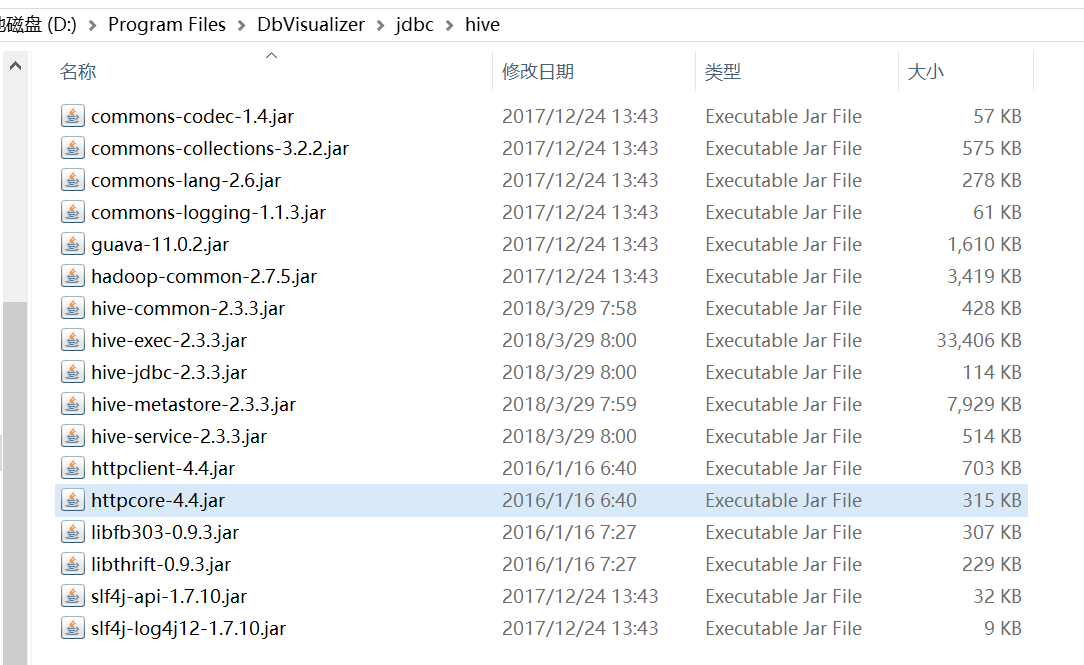1084x665 pixels.
Task: Expand the breadcrumb chevron after DbVisualizer
Action: (380, 26)
